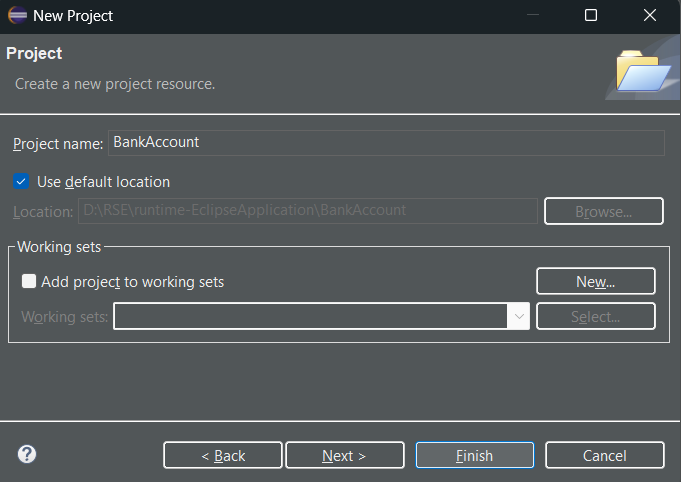681x482 pixels.
Task: Cancel the New Project wizard
Action: 605,455
